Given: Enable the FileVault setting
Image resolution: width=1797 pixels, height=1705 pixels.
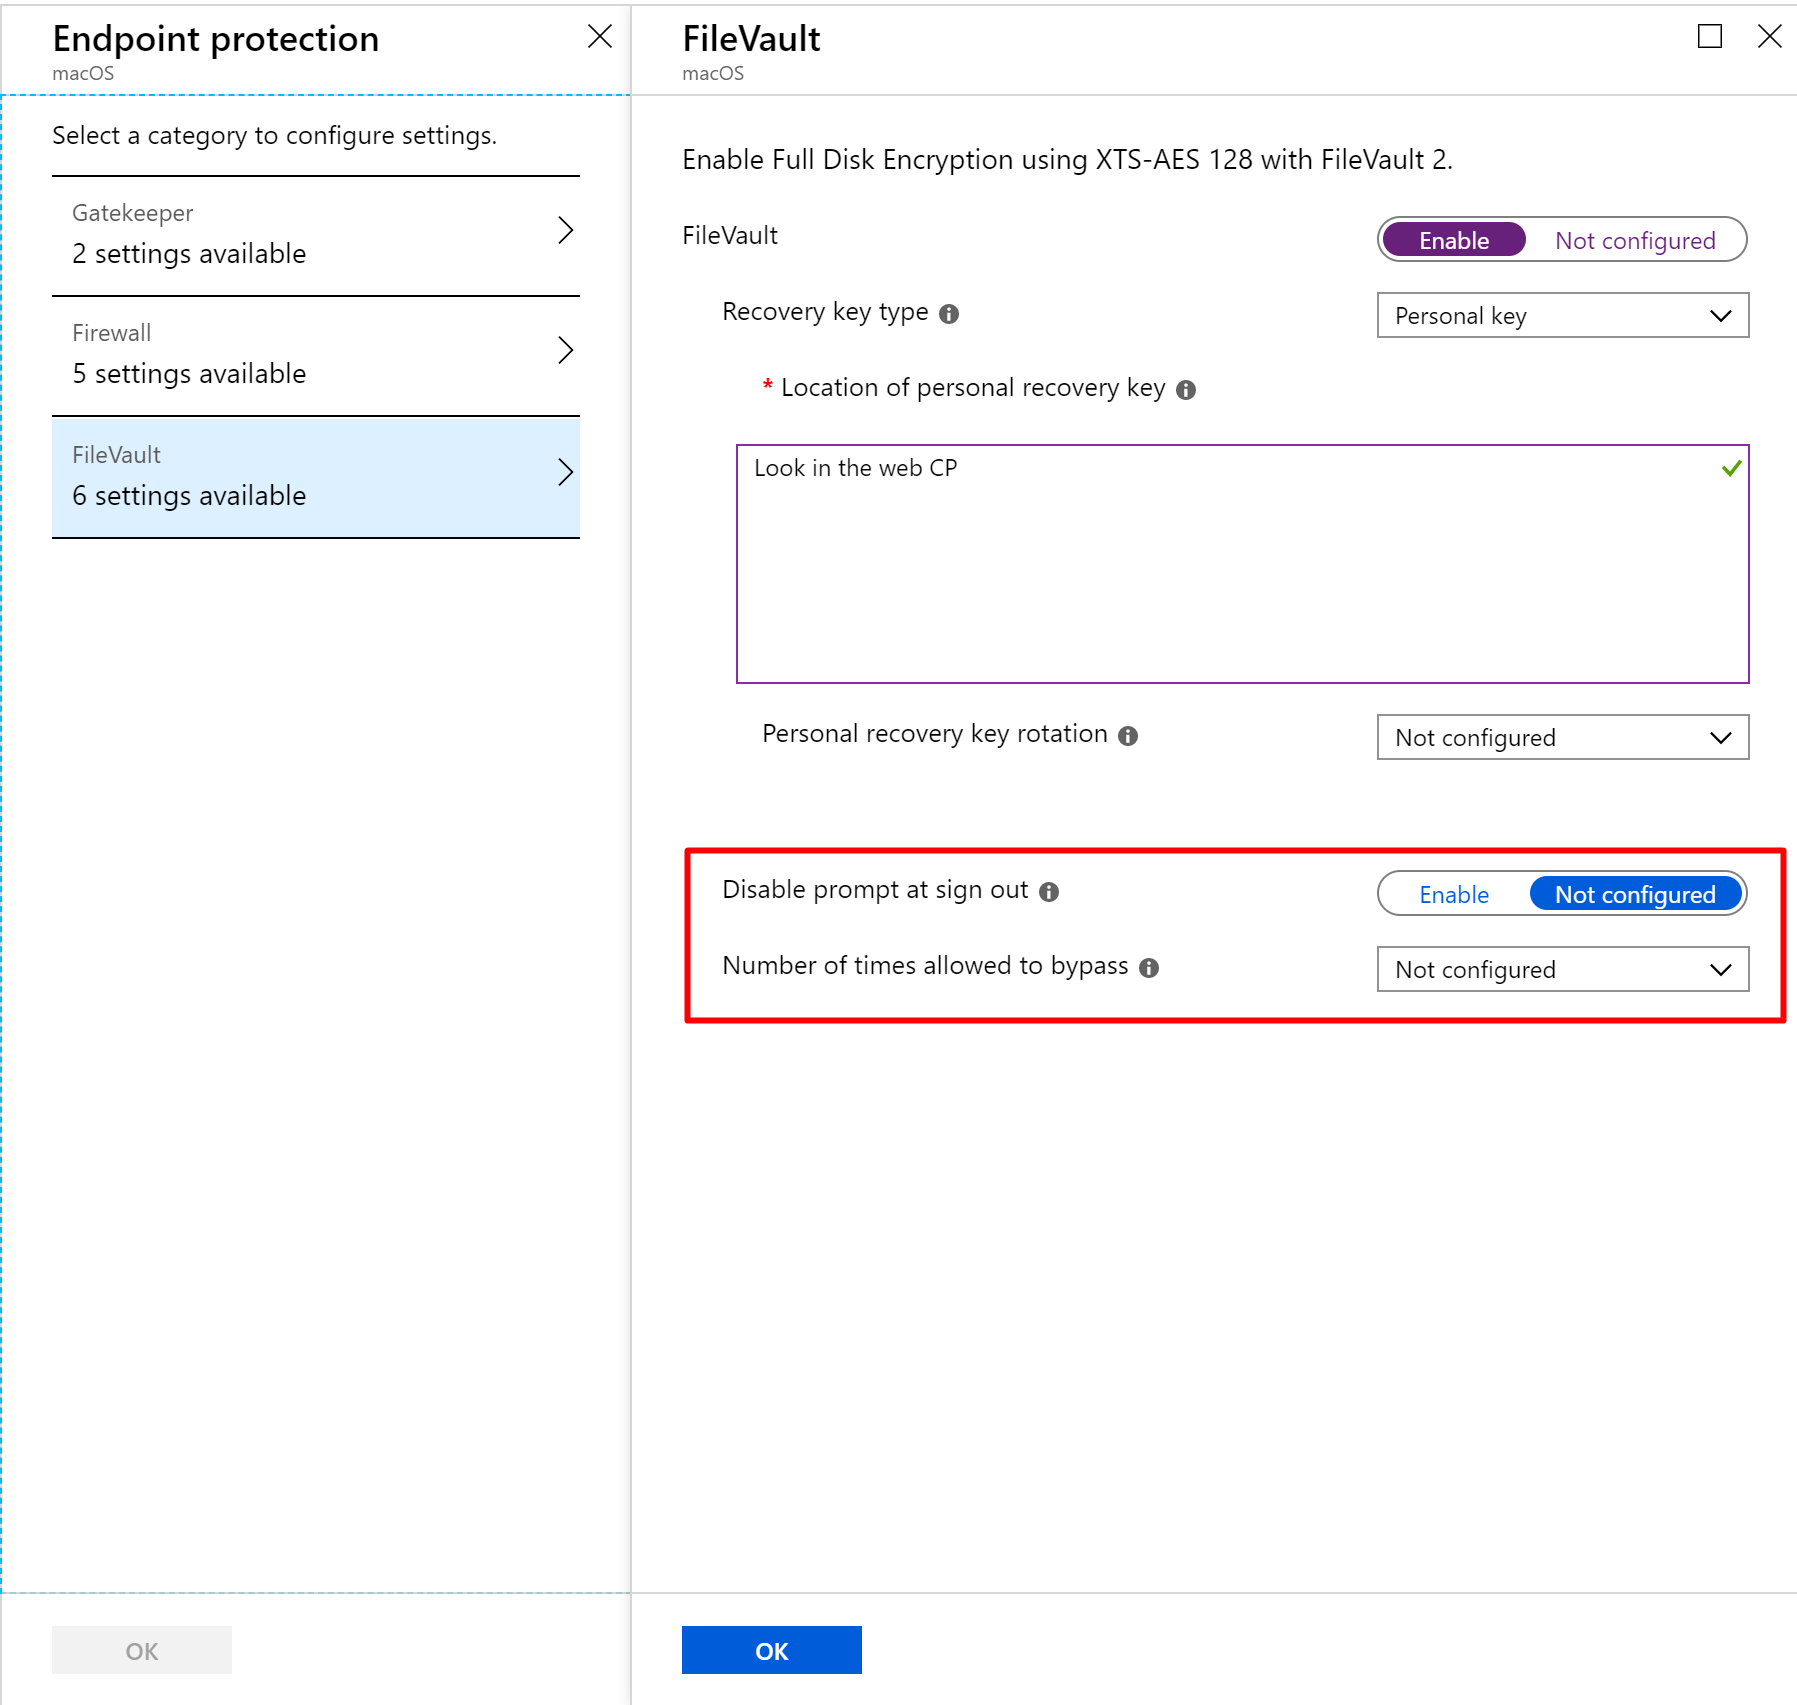Looking at the screenshot, I should [x=1453, y=240].
